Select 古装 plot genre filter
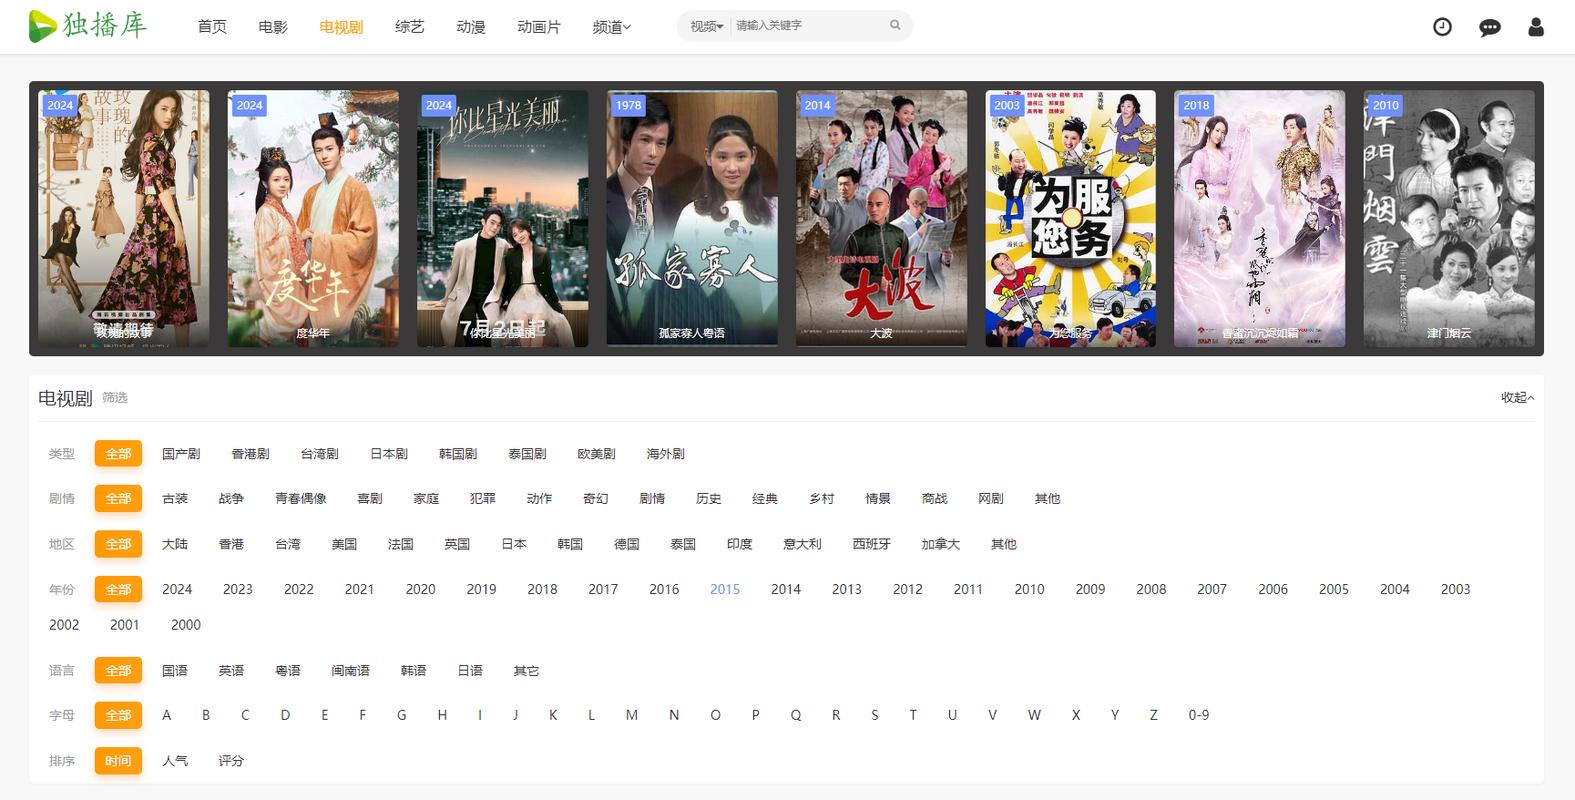Viewport: 1575px width, 800px height. point(175,499)
